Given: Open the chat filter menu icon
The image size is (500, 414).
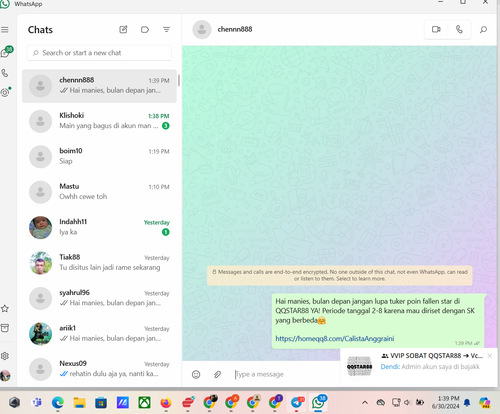Looking at the screenshot, I should [166, 30].
